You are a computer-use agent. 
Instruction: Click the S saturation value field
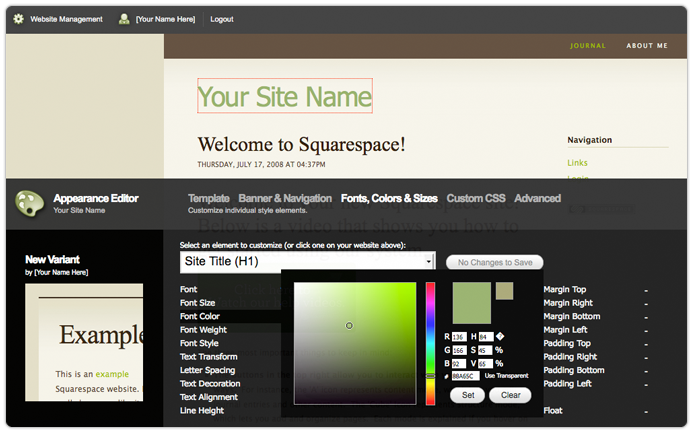tap(485, 350)
